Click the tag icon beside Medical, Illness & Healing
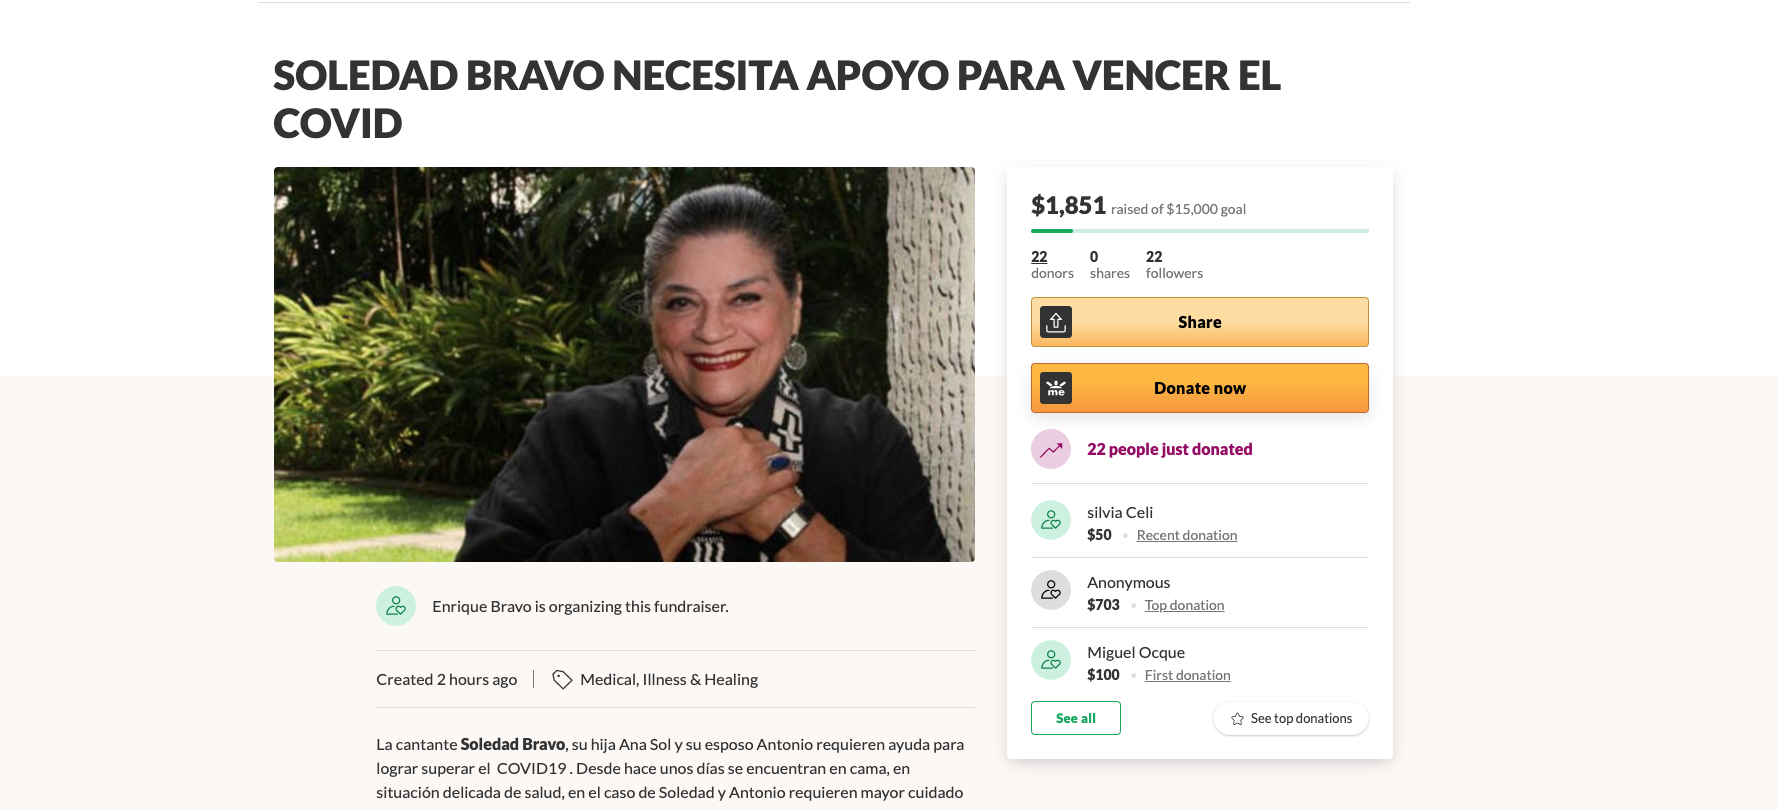 tap(562, 679)
